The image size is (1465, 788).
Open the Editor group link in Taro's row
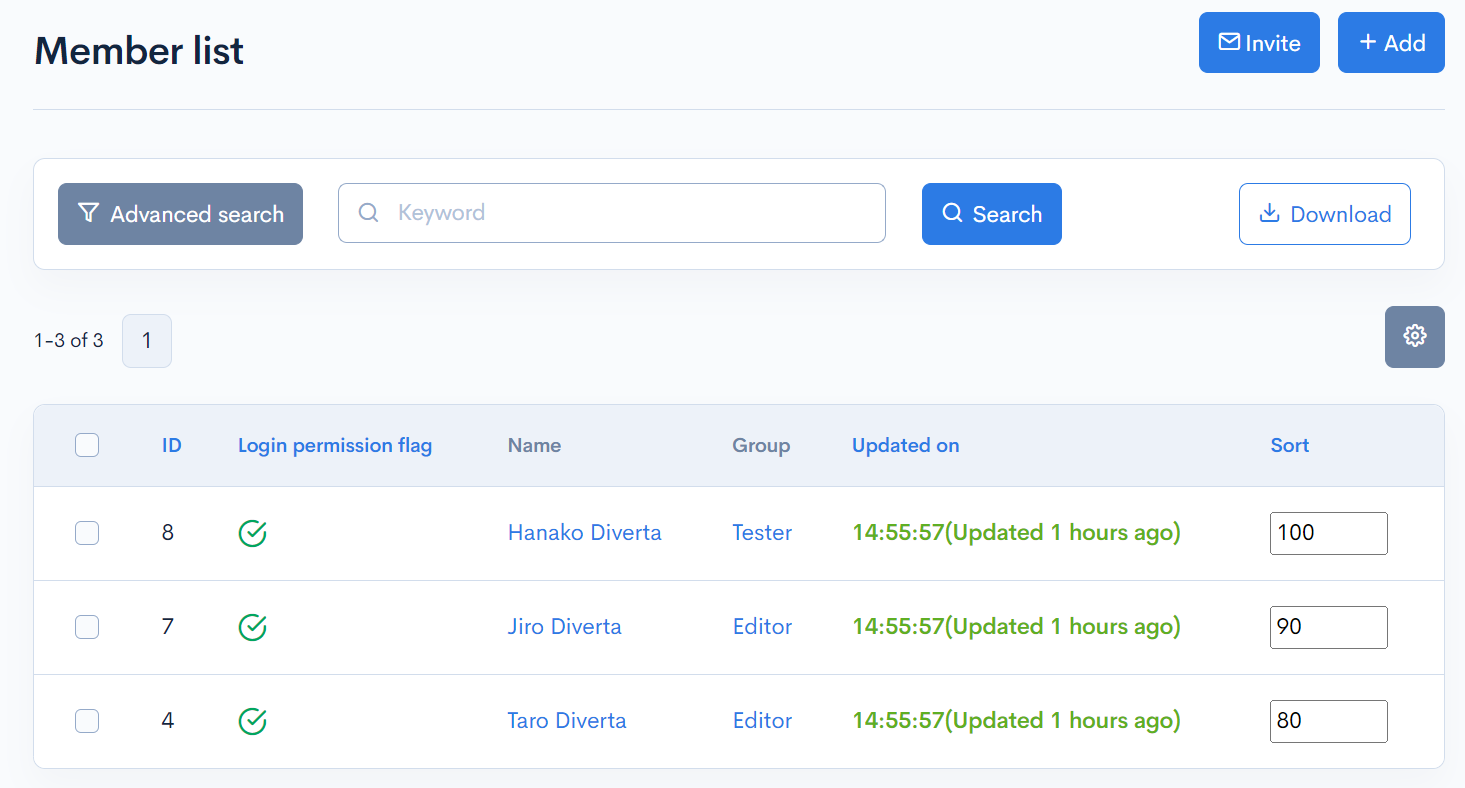(763, 720)
